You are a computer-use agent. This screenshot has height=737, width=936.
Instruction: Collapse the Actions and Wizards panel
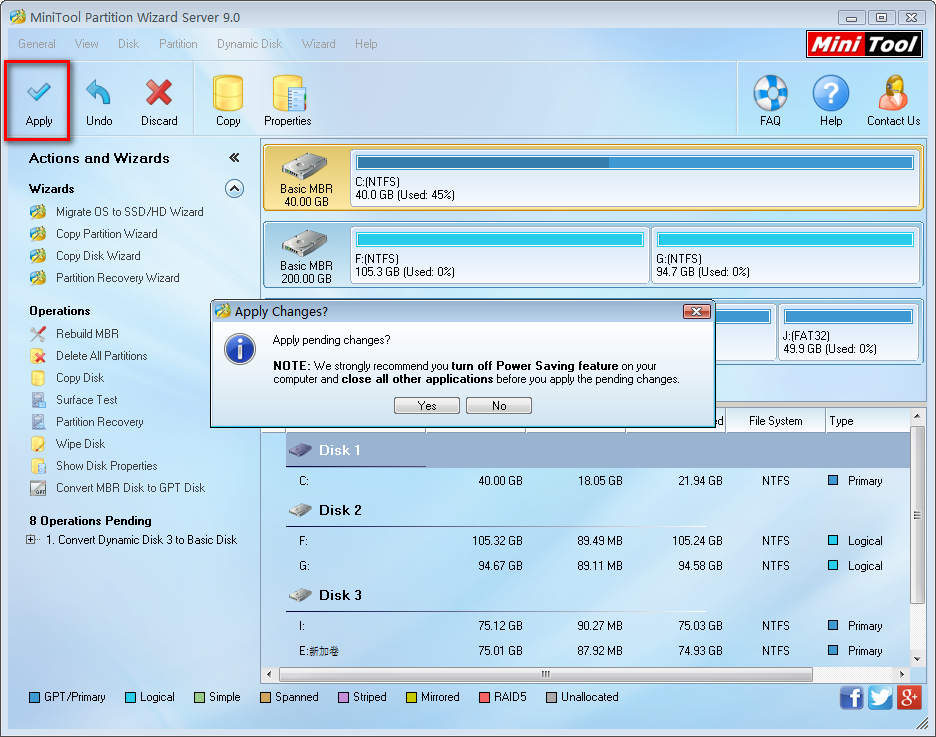(234, 158)
